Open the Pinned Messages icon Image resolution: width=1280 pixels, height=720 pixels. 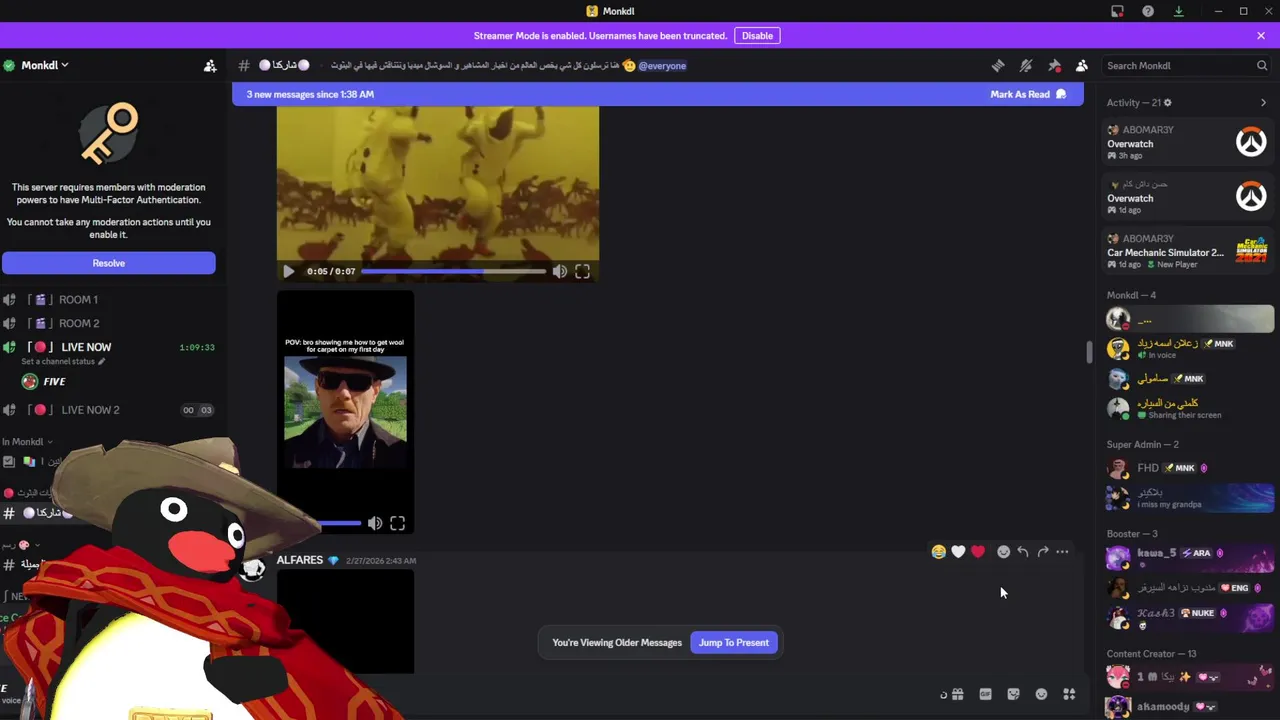pyautogui.click(x=1054, y=66)
